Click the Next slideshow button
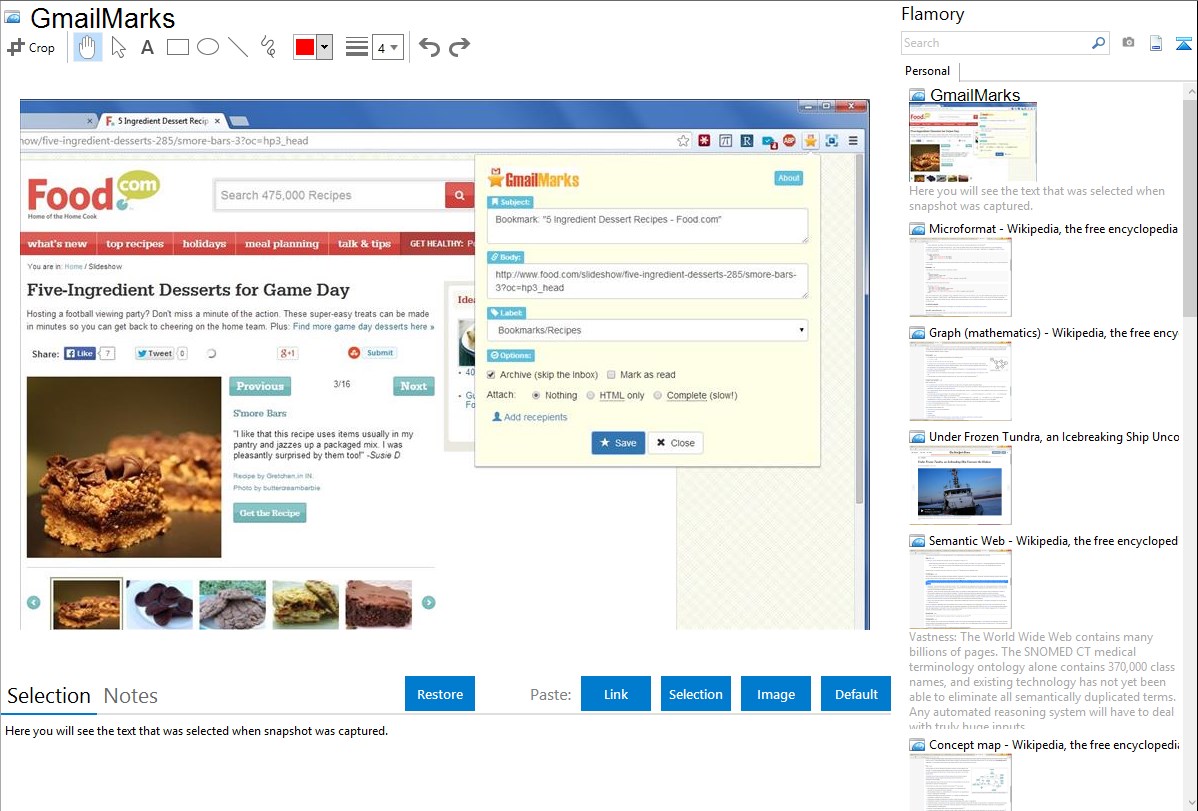 coord(413,386)
